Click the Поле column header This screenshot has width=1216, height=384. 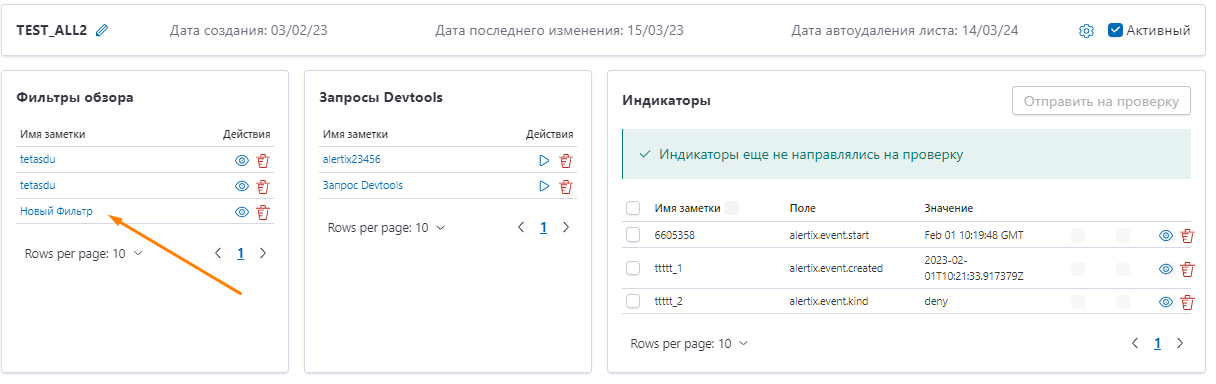pos(802,208)
